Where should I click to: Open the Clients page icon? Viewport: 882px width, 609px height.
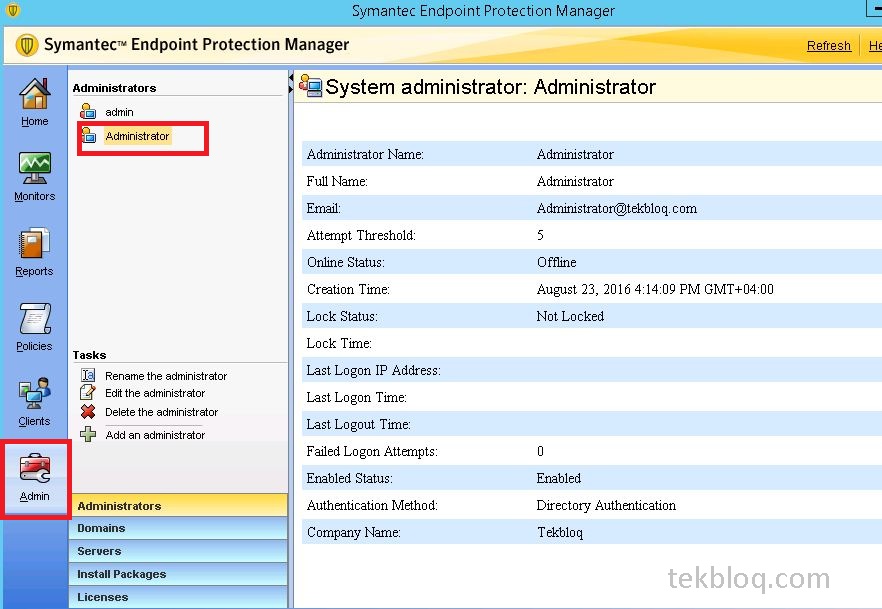click(35, 393)
